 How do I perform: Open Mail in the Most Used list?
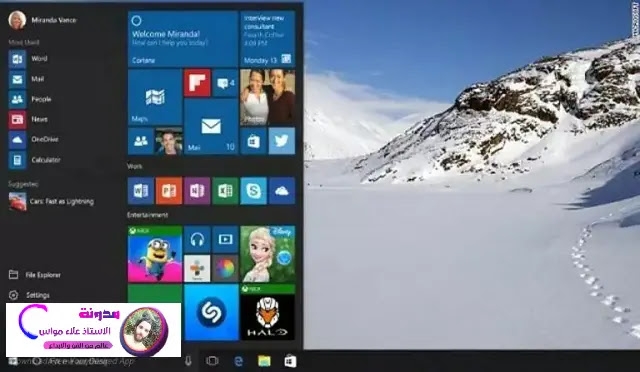[x=26, y=79]
